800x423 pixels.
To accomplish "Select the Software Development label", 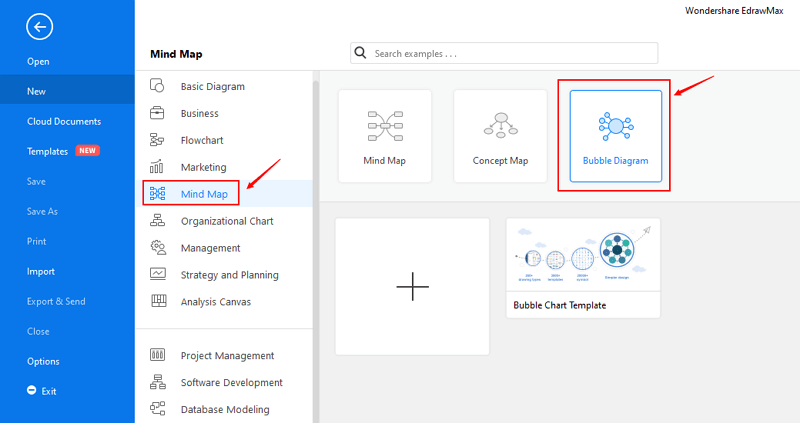I will (x=232, y=383).
